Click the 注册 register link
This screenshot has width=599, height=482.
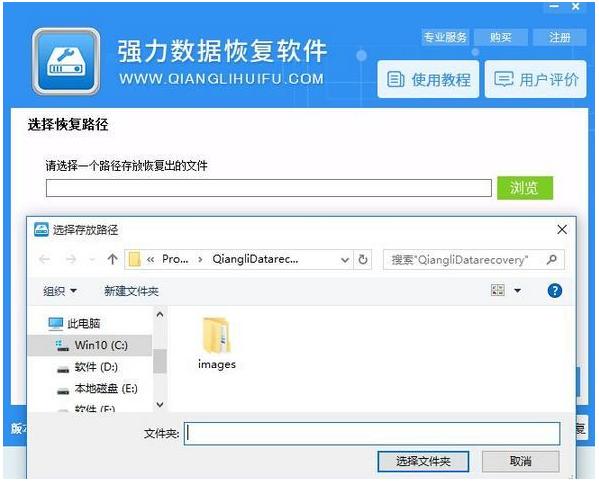[560, 37]
